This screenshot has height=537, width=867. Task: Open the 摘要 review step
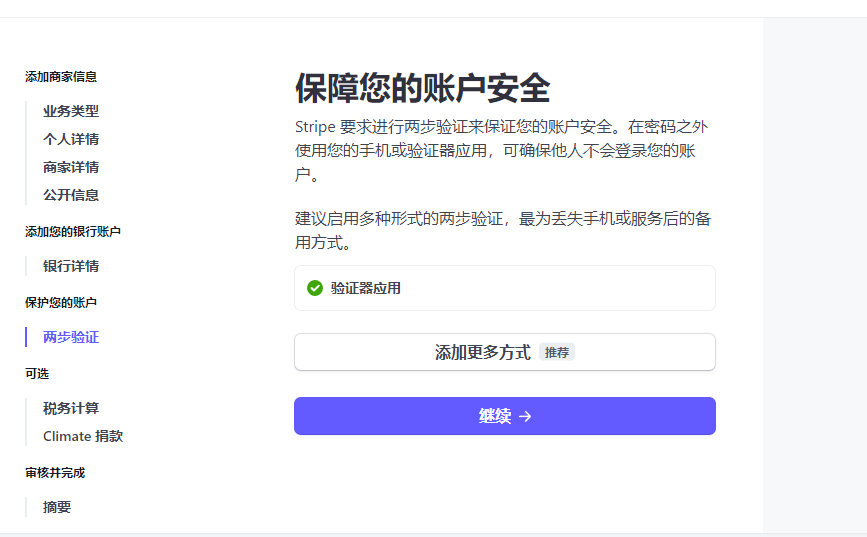point(57,507)
